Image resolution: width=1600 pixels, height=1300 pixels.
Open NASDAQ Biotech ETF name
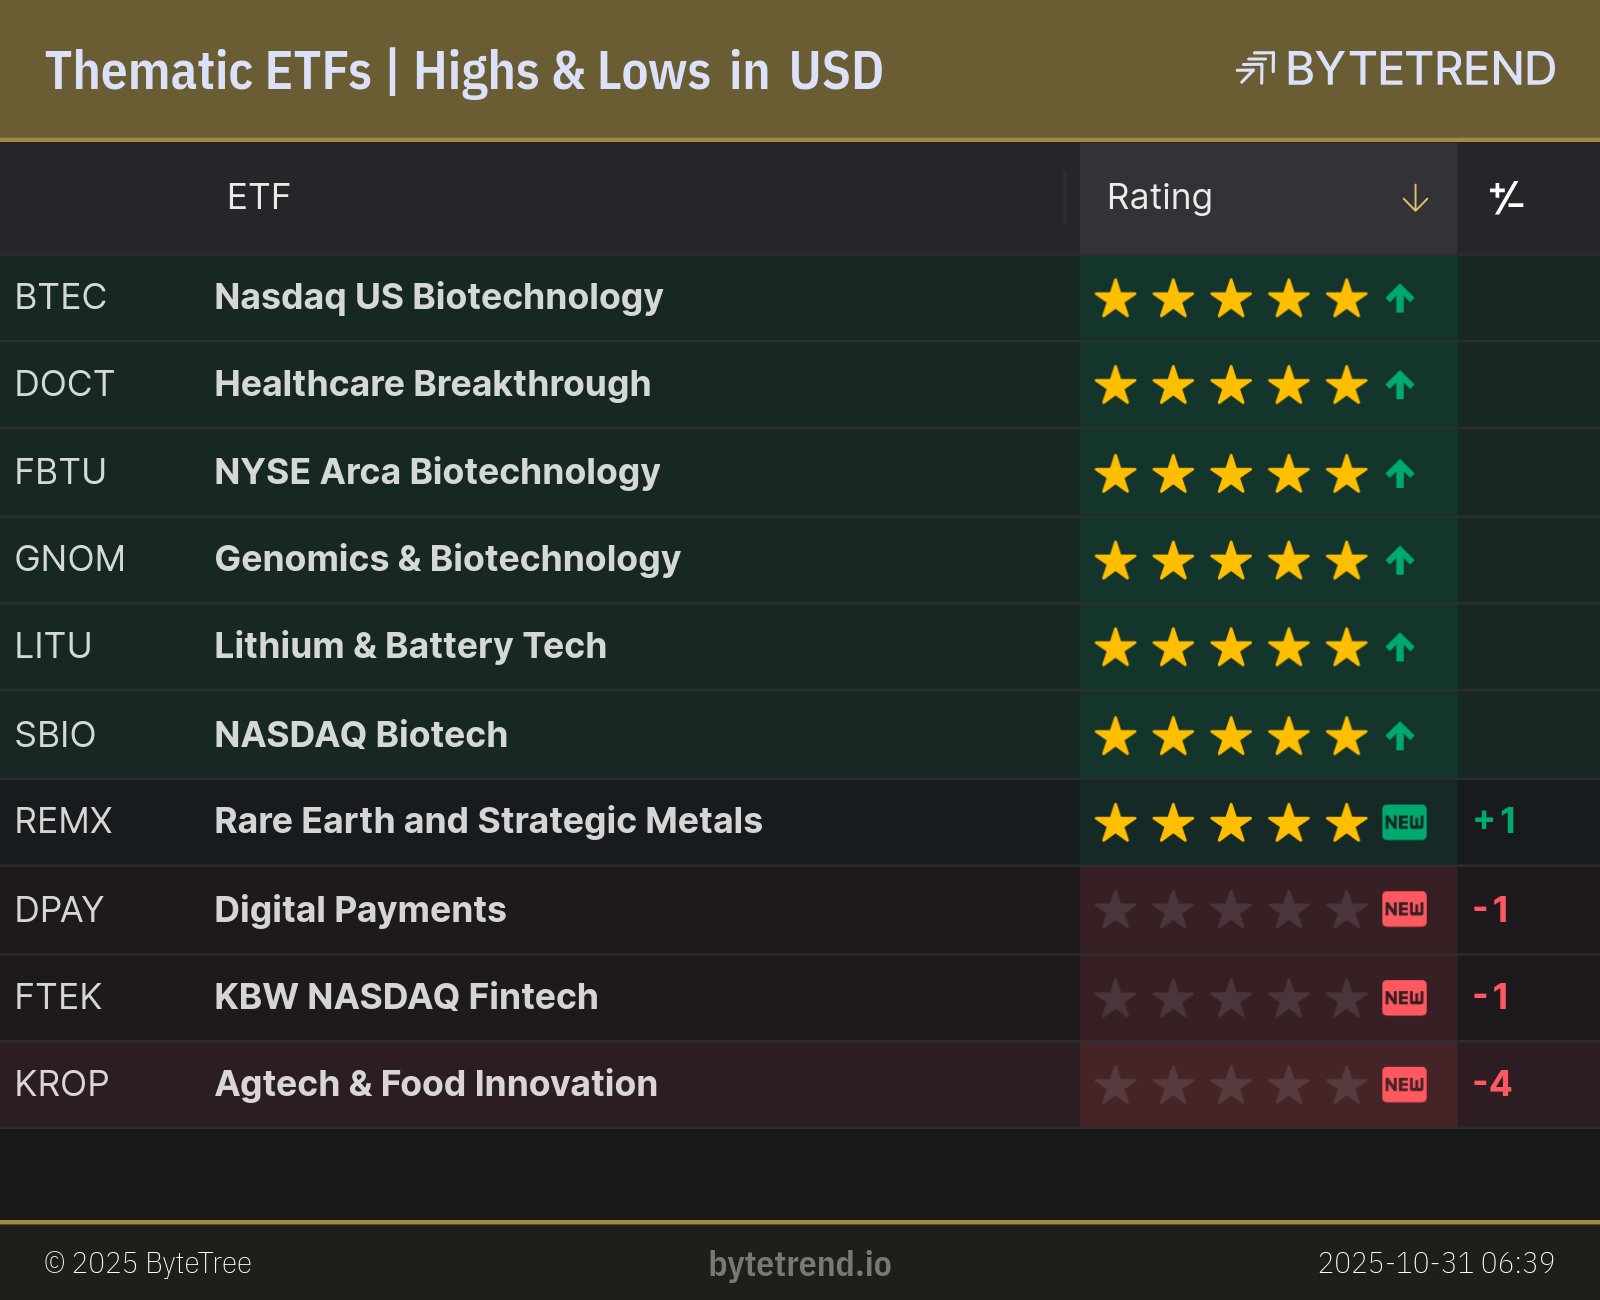[x=361, y=735]
